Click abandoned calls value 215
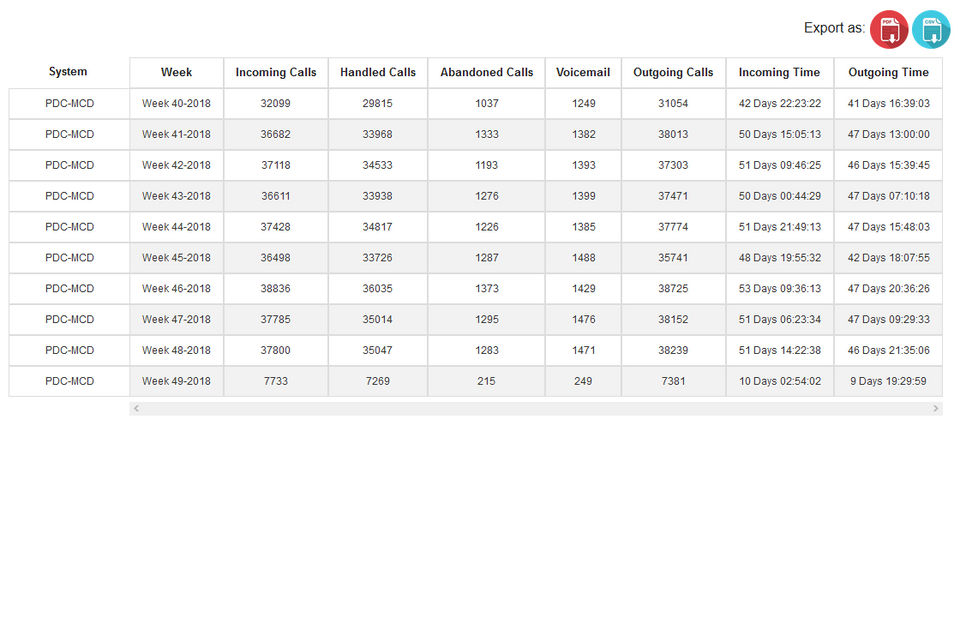This screenshot has height=629, width=960. (487, 381)
